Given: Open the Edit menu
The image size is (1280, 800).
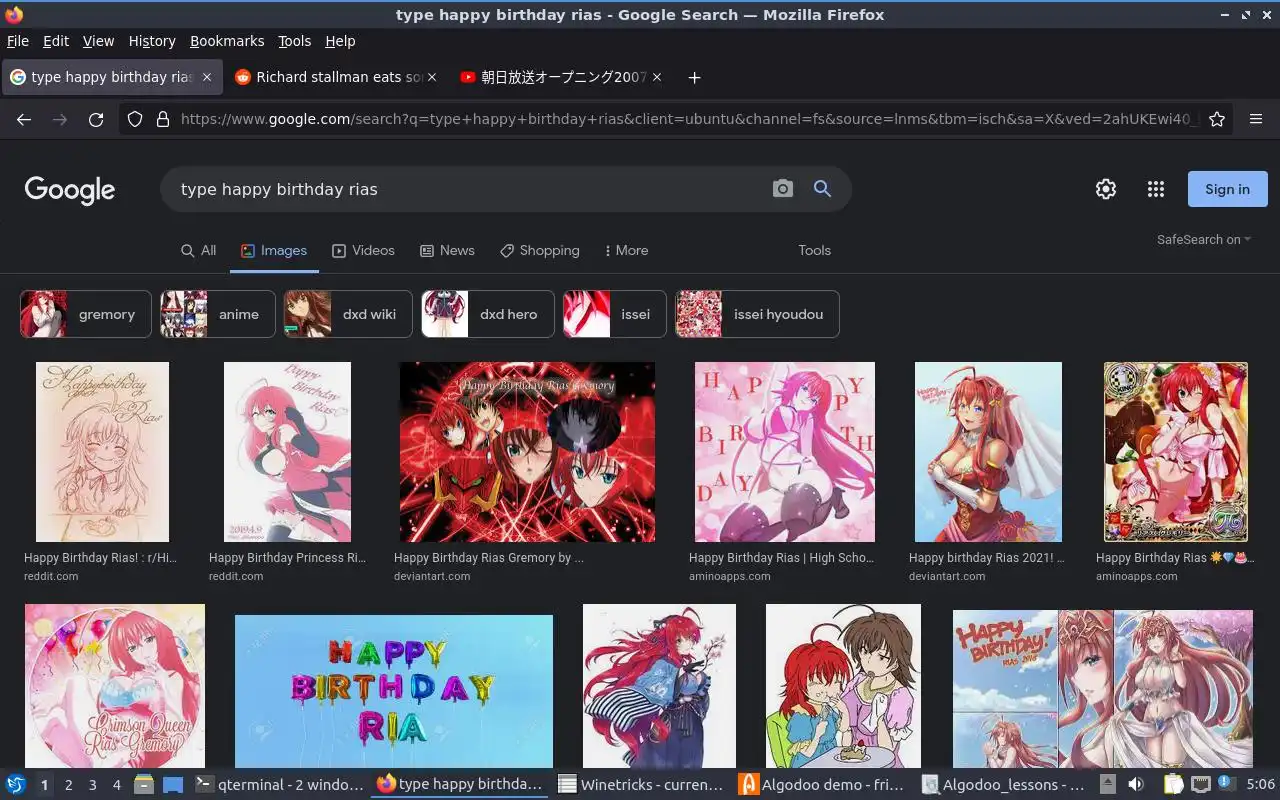Looking at the screenshot, I should click(56, 41).
